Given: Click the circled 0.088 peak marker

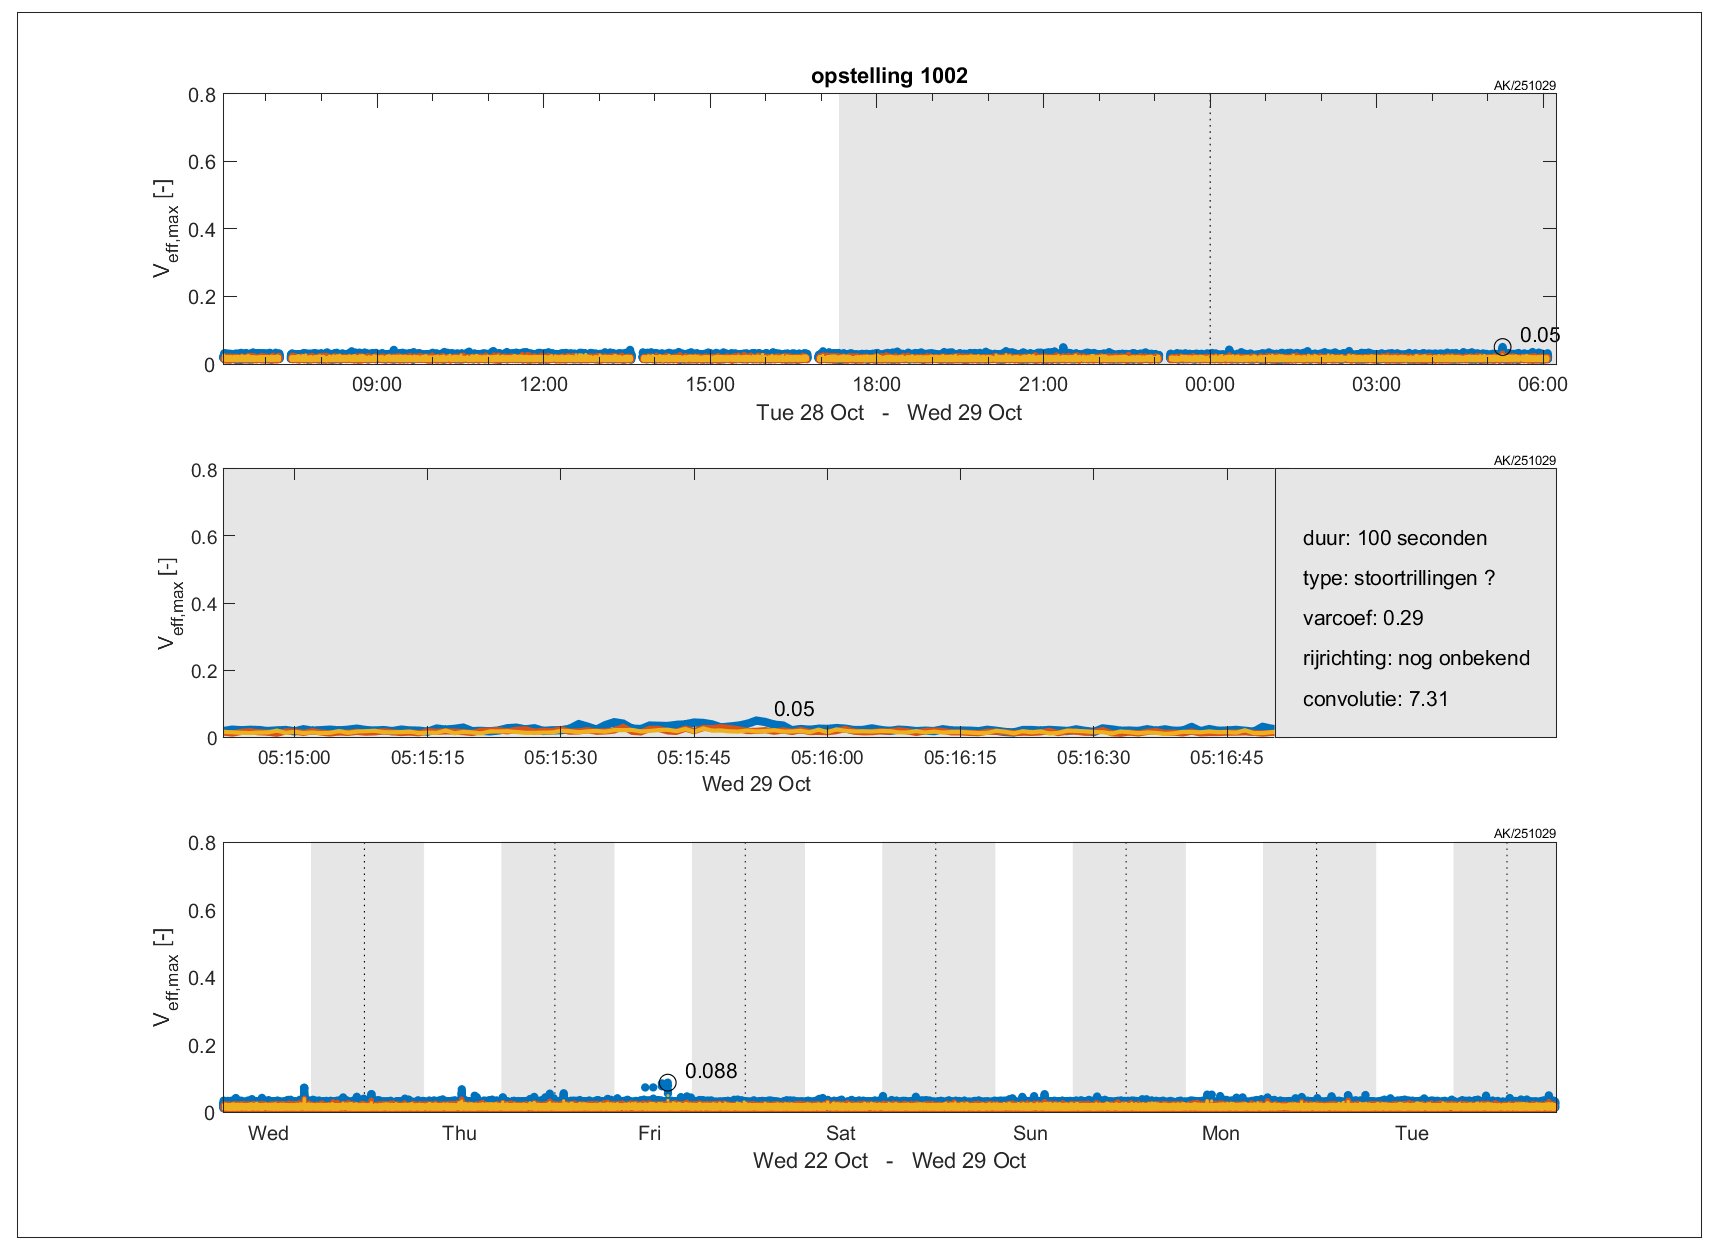Looking at the screenshot, I should 667,1083.
